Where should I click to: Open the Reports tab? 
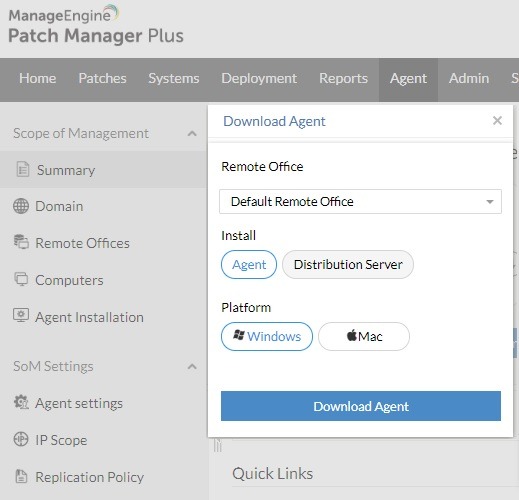pos(343,79)
